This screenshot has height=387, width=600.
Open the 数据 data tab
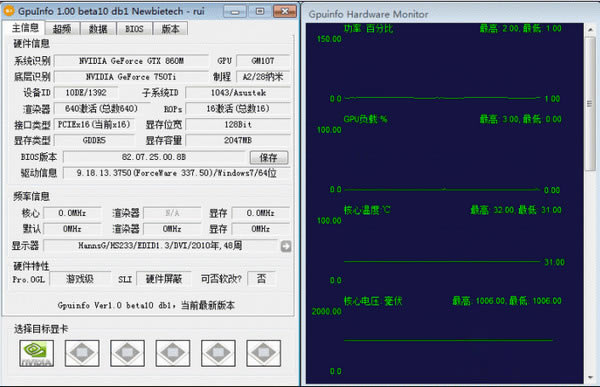point(98,29)
